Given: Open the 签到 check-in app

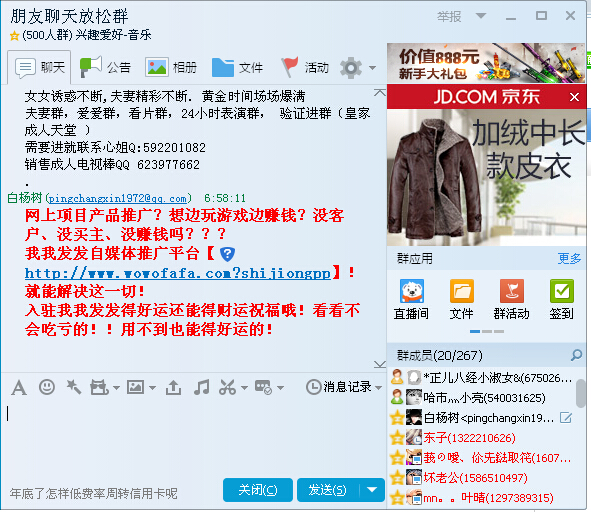Looking at the screenshot, I should pyautogui.click(x=562, y=299).
